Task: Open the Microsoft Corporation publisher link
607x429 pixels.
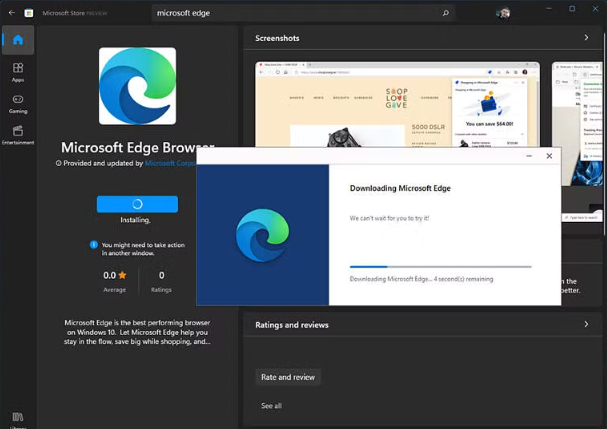Action: pyautogui.click(x=170, y=163)
